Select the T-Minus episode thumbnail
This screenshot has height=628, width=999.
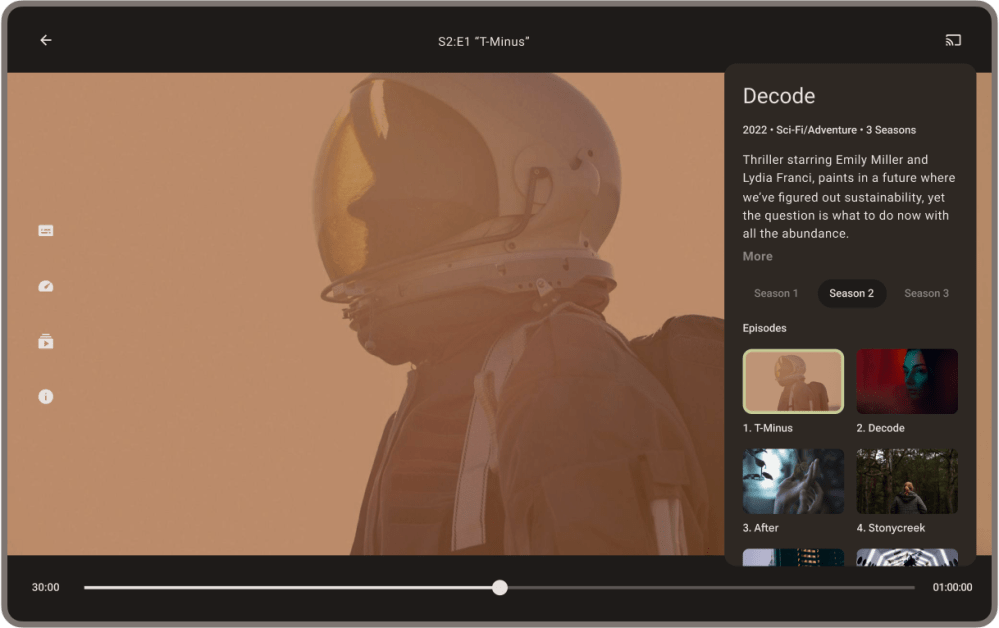click(793, 381)
